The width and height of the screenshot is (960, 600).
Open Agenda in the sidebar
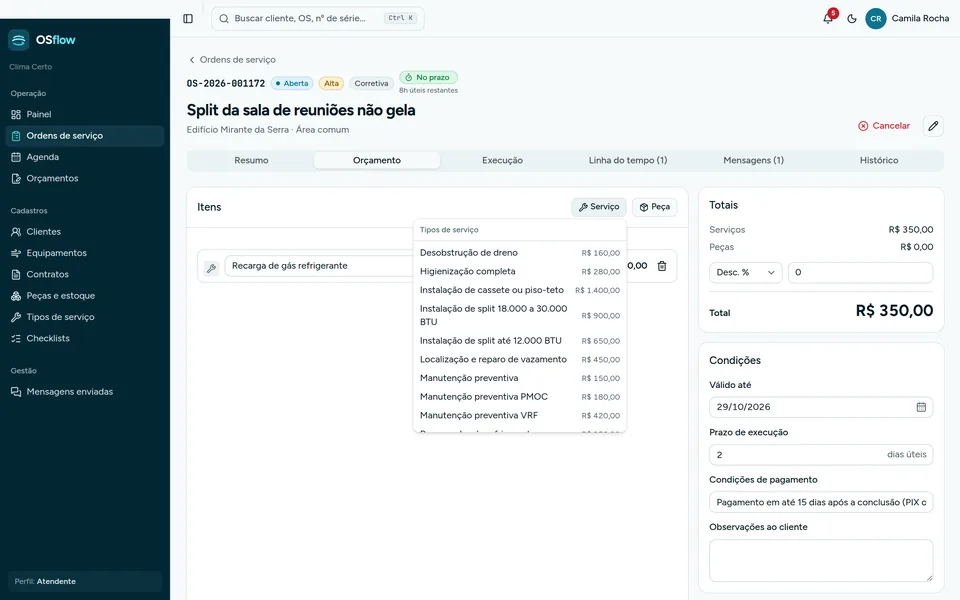pos(84,157)
